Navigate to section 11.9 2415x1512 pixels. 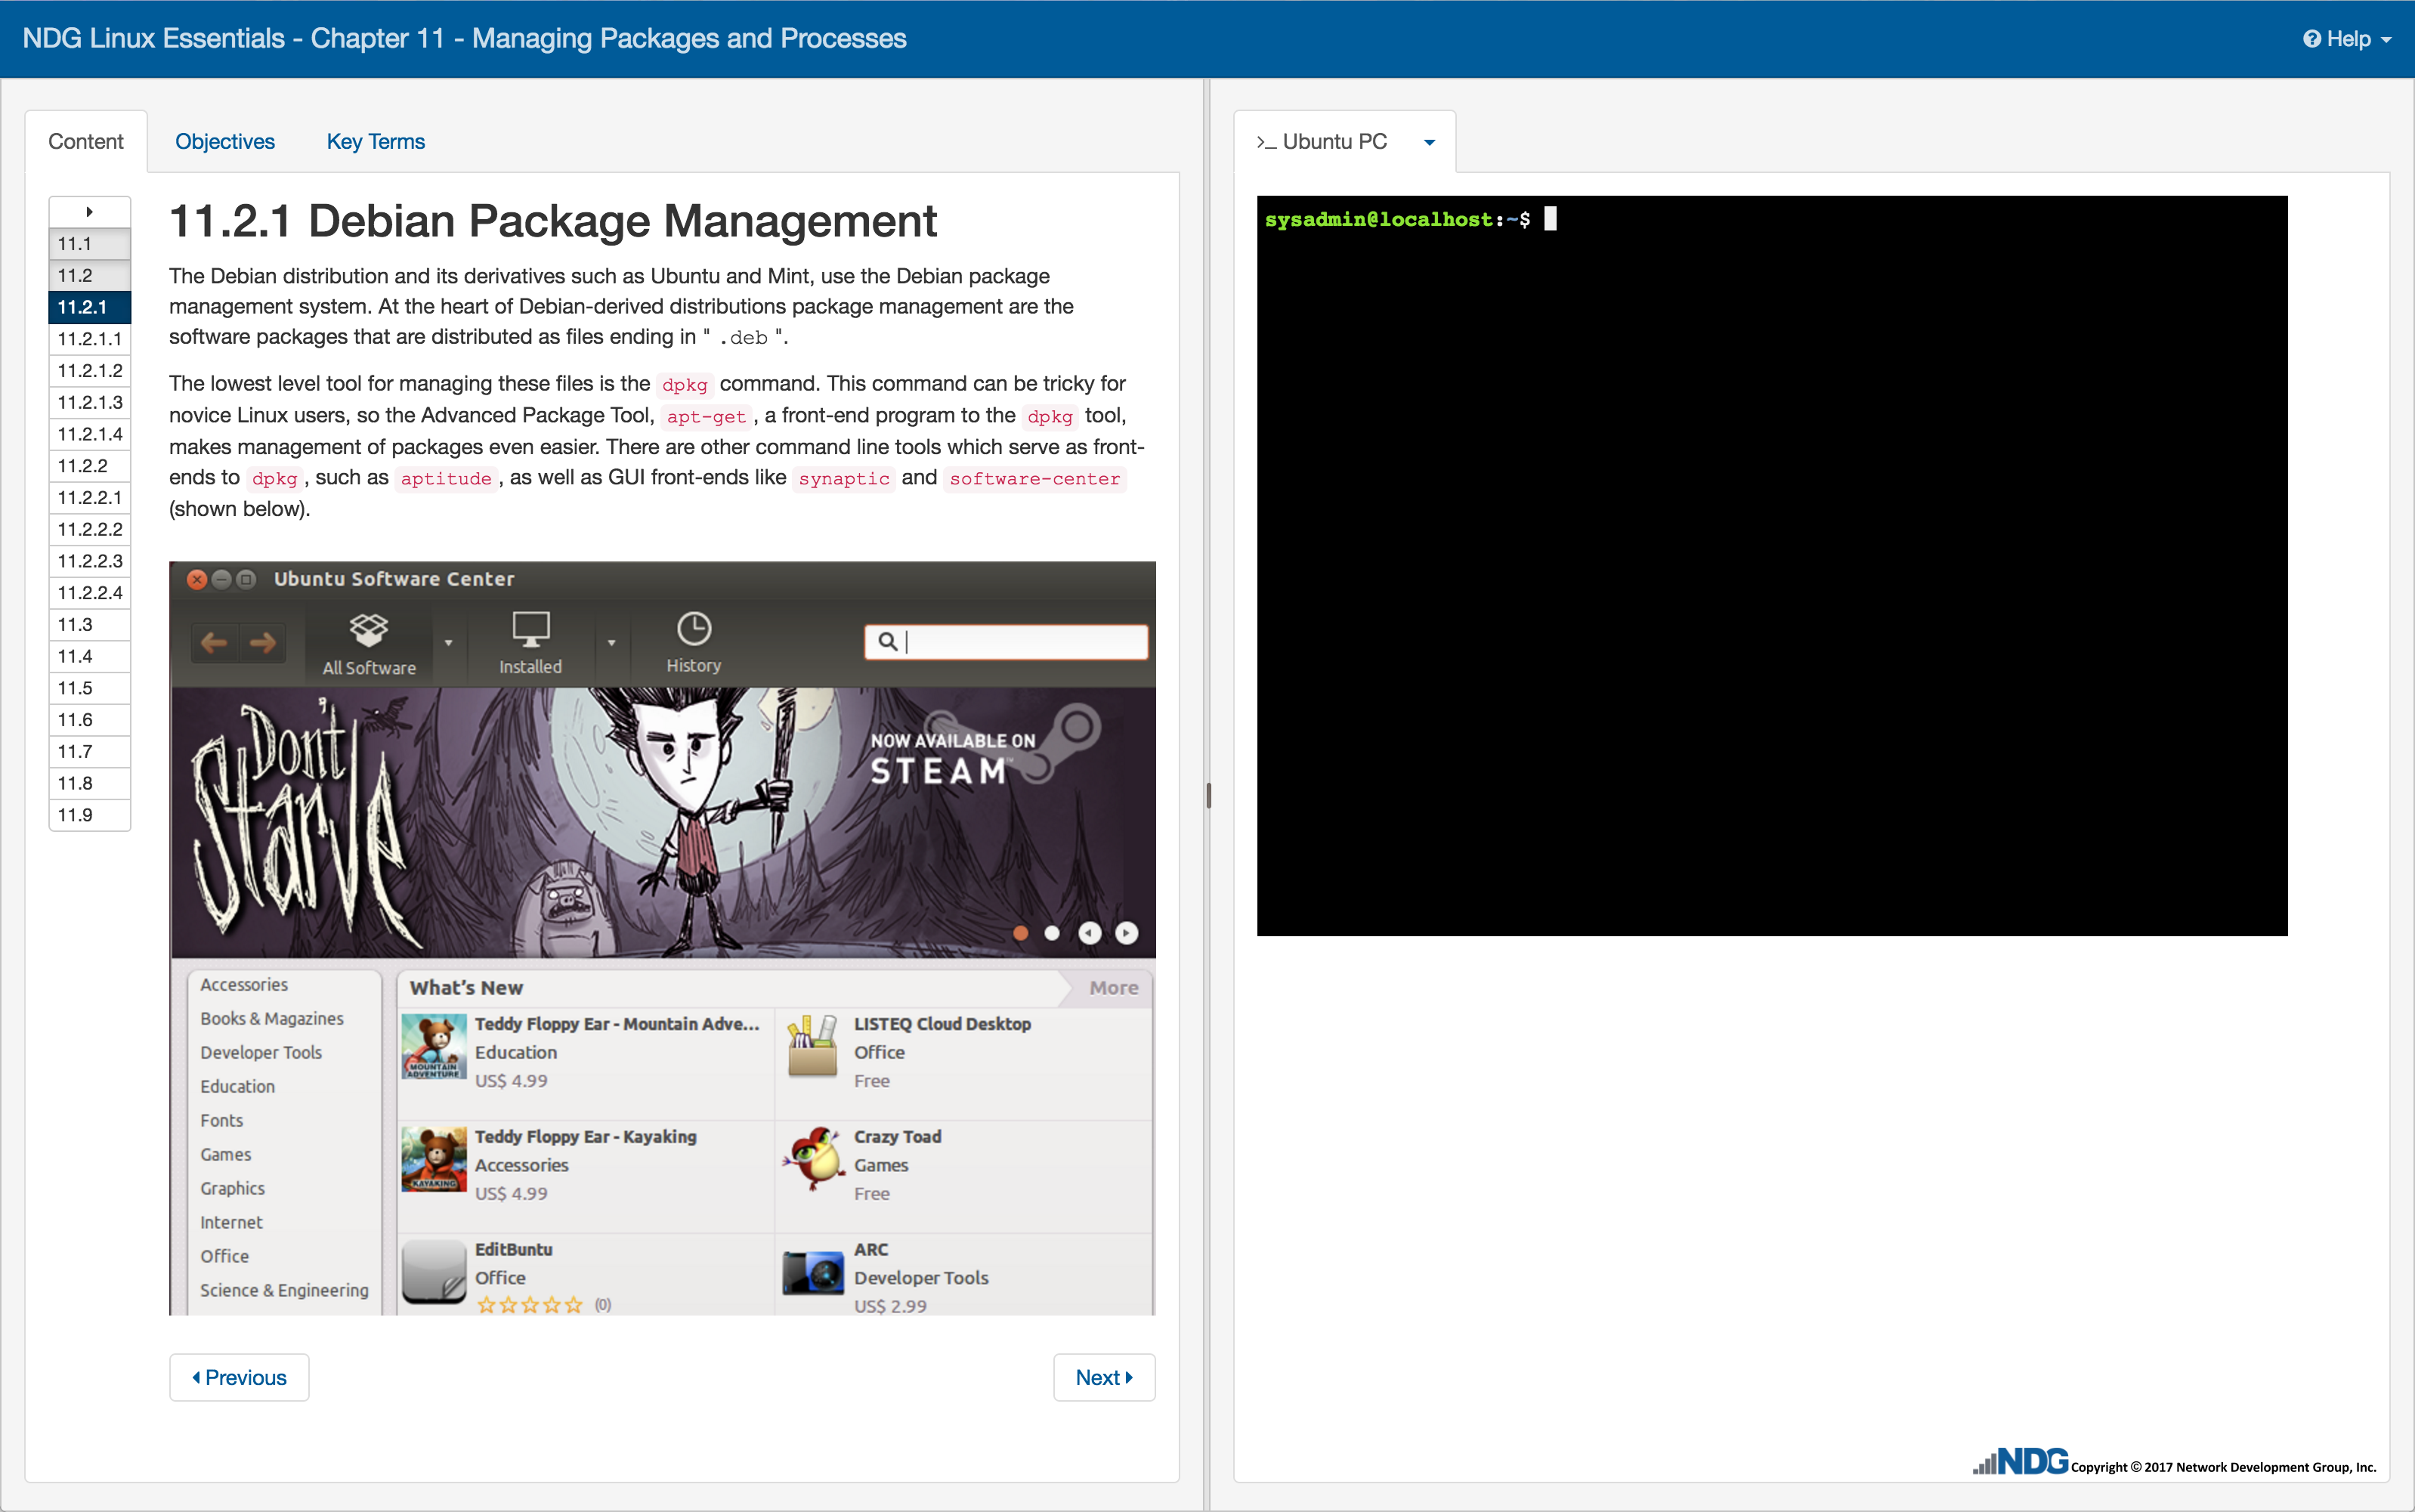click(90, 815)
